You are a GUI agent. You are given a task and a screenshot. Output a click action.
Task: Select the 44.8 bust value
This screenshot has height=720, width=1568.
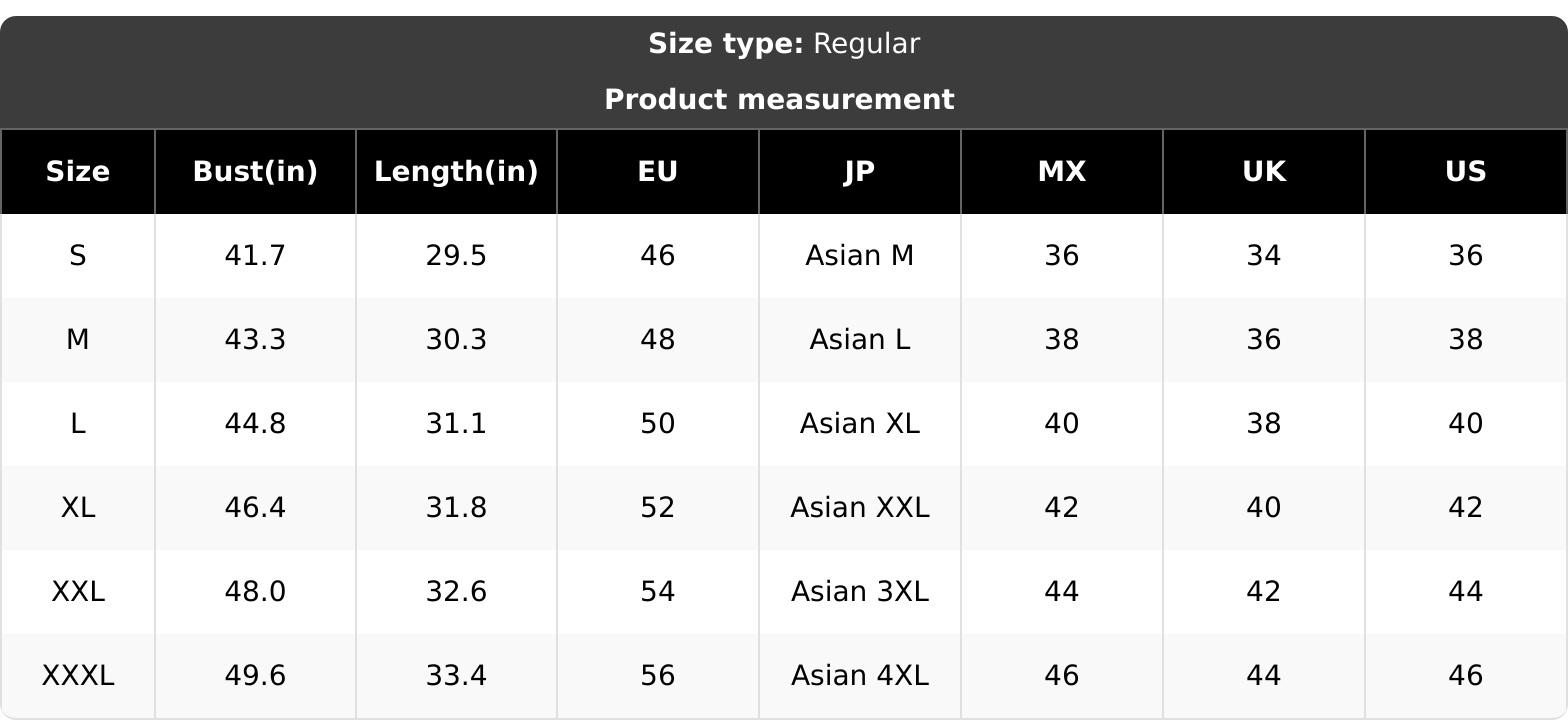tap(255, 424)
